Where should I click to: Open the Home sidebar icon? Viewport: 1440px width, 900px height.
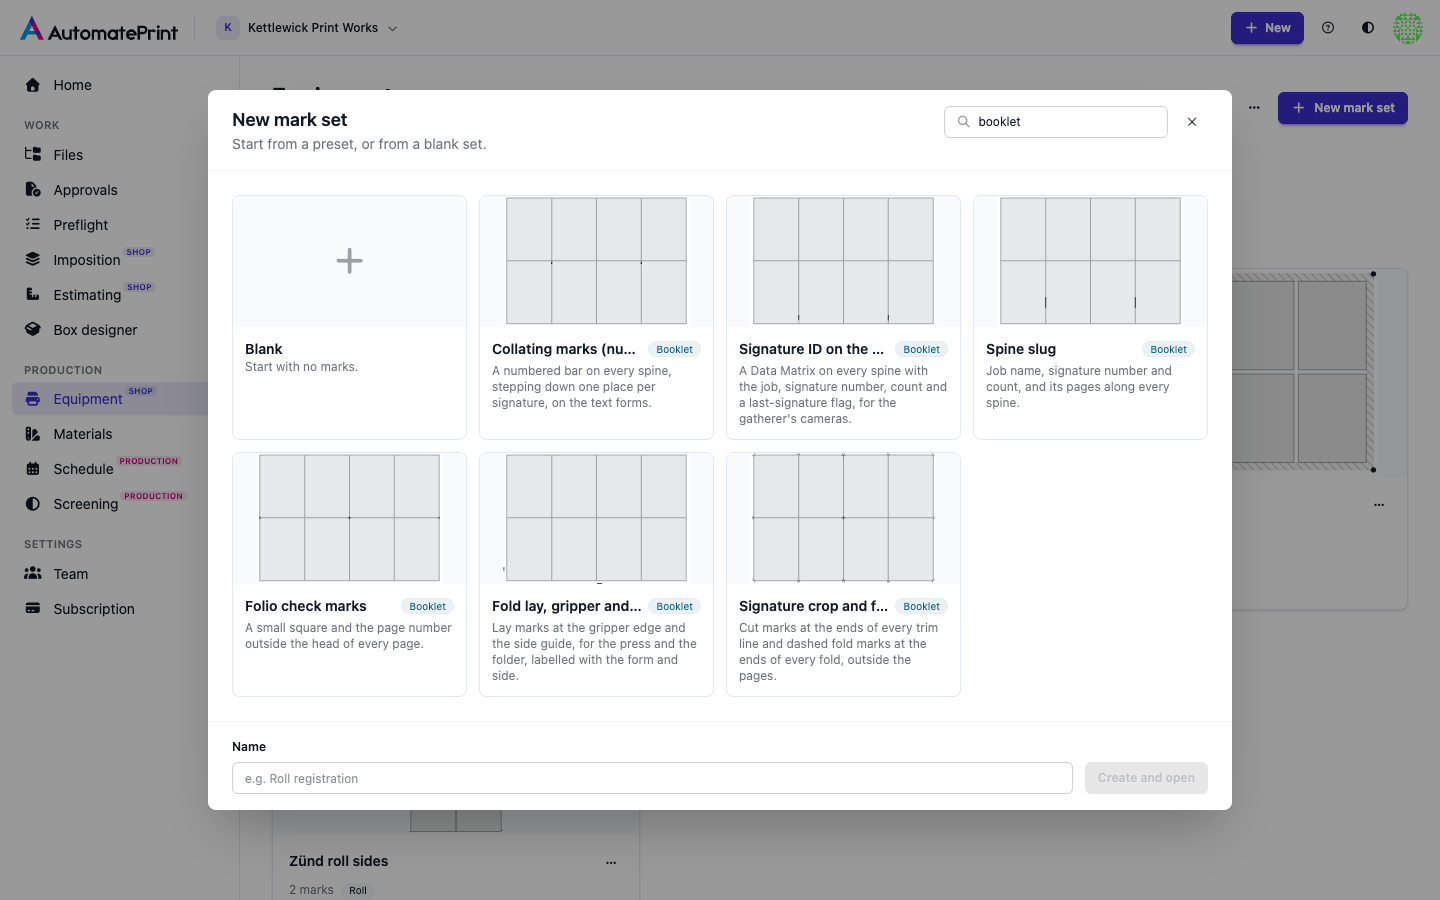pos(33,85)
